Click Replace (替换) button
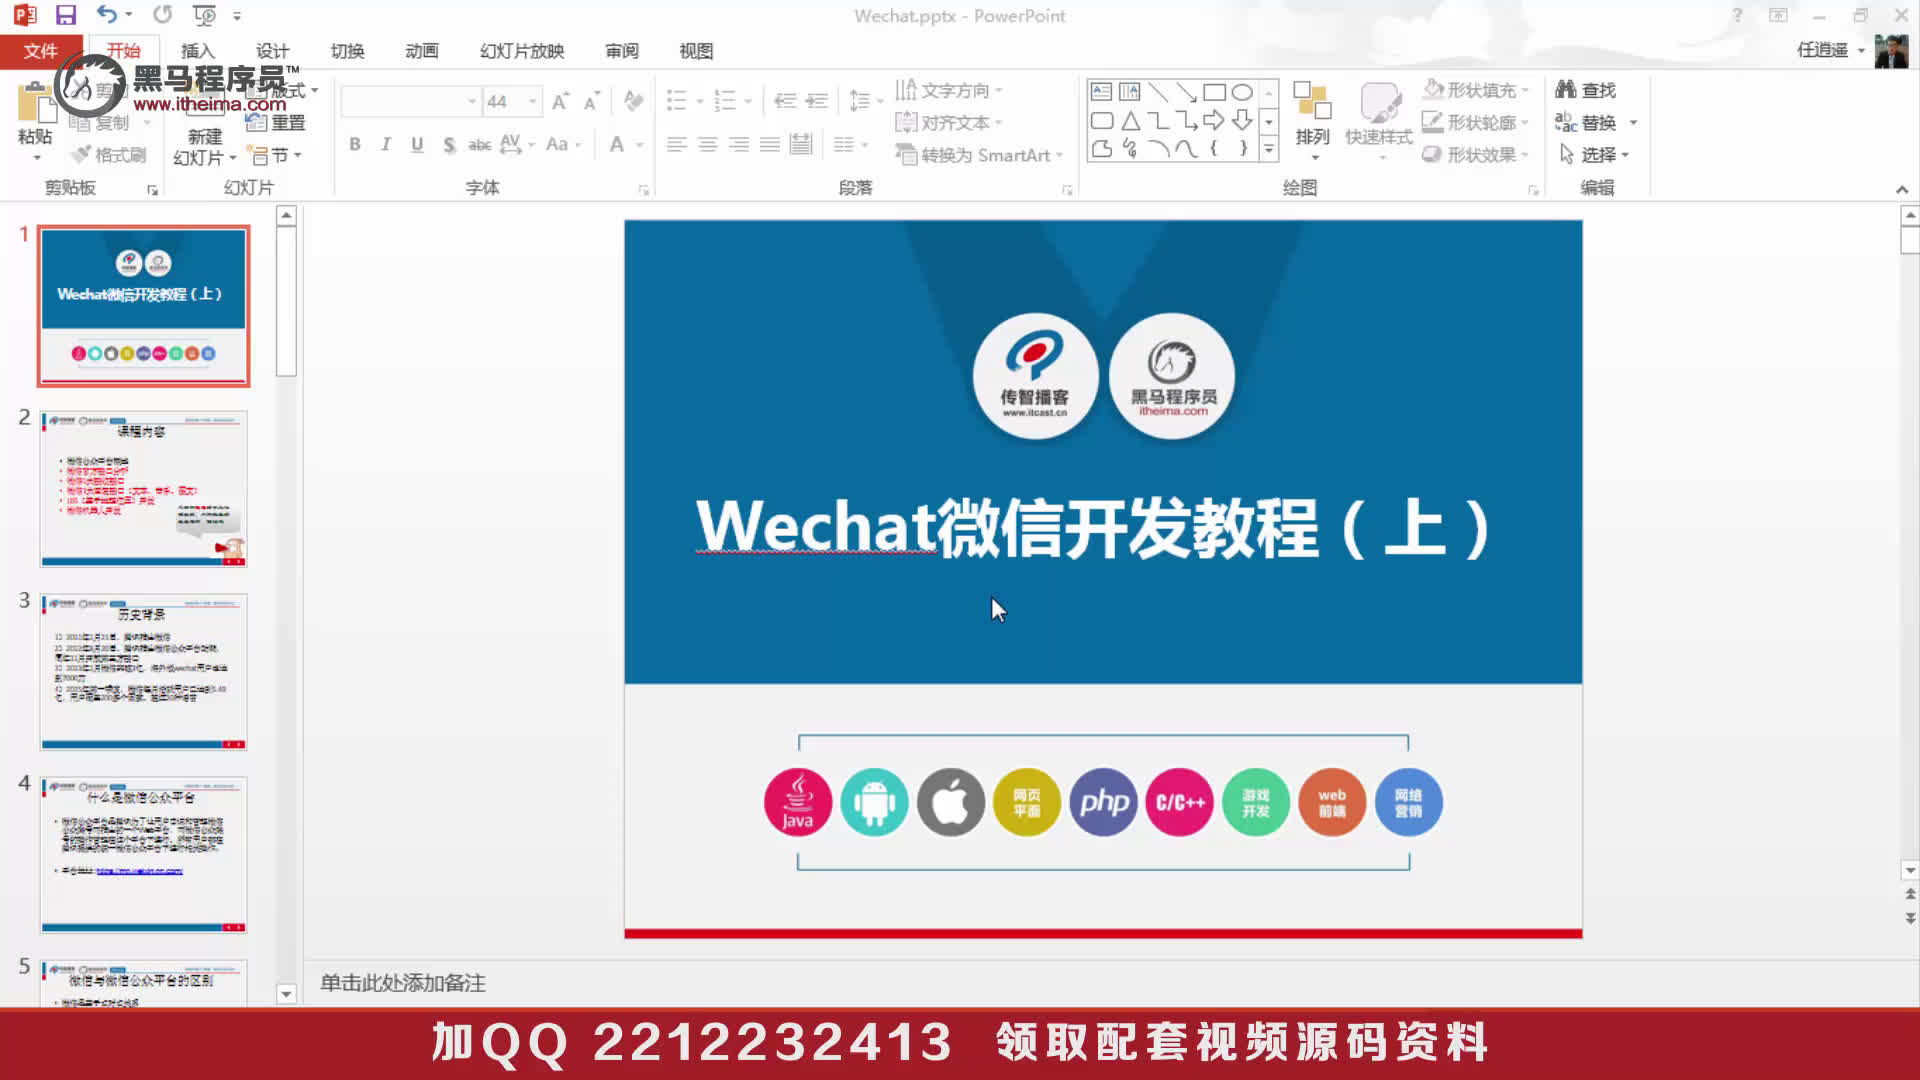1920x1080 pixels. 1587,122
